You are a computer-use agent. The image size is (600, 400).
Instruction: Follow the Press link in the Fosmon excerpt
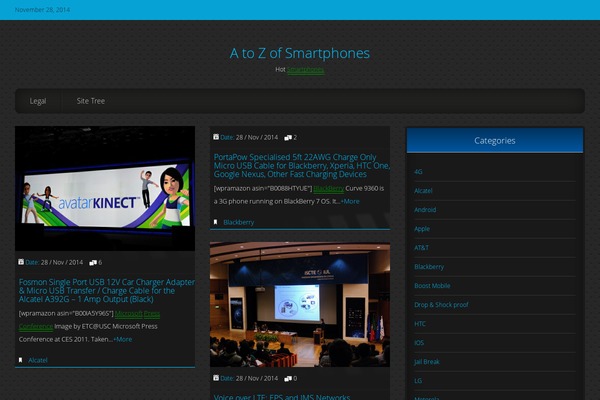(x=152, y=313)
